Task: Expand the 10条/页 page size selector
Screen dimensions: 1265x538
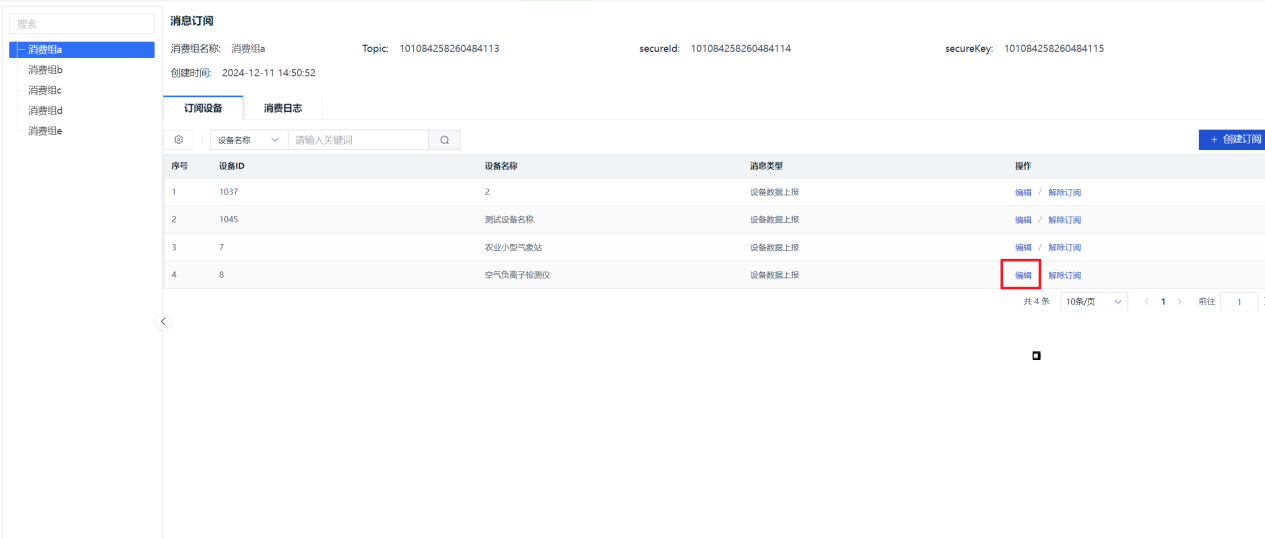Action: pyautogui.click(x=1094, y=301)
